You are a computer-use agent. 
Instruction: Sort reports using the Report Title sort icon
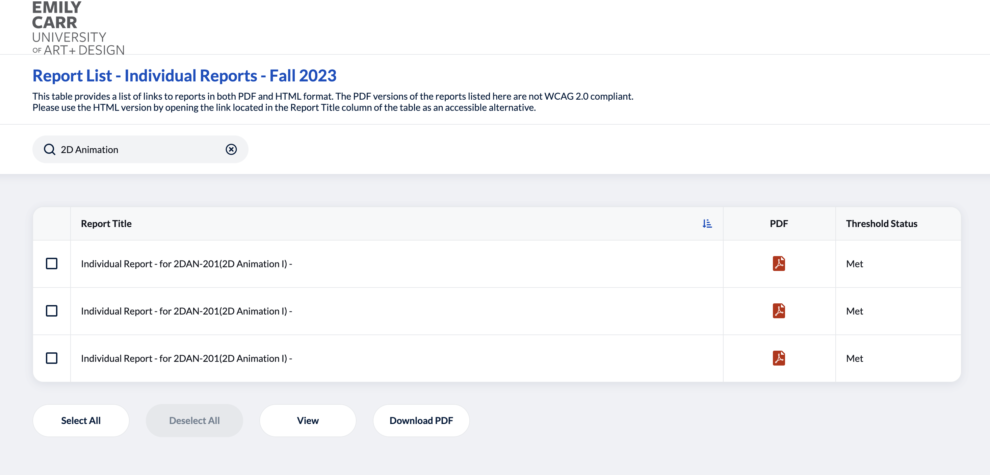tap(707, 224)
